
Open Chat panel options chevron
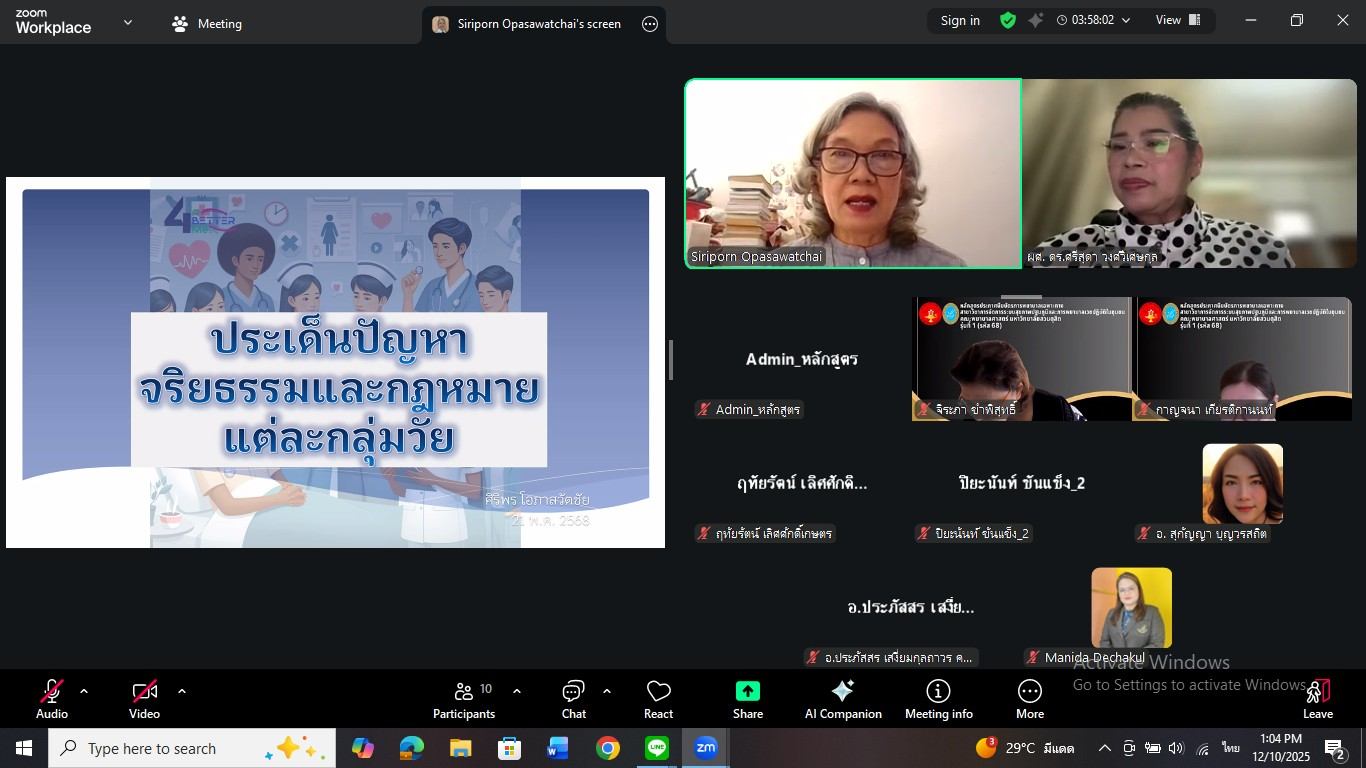tap(606, 690)
